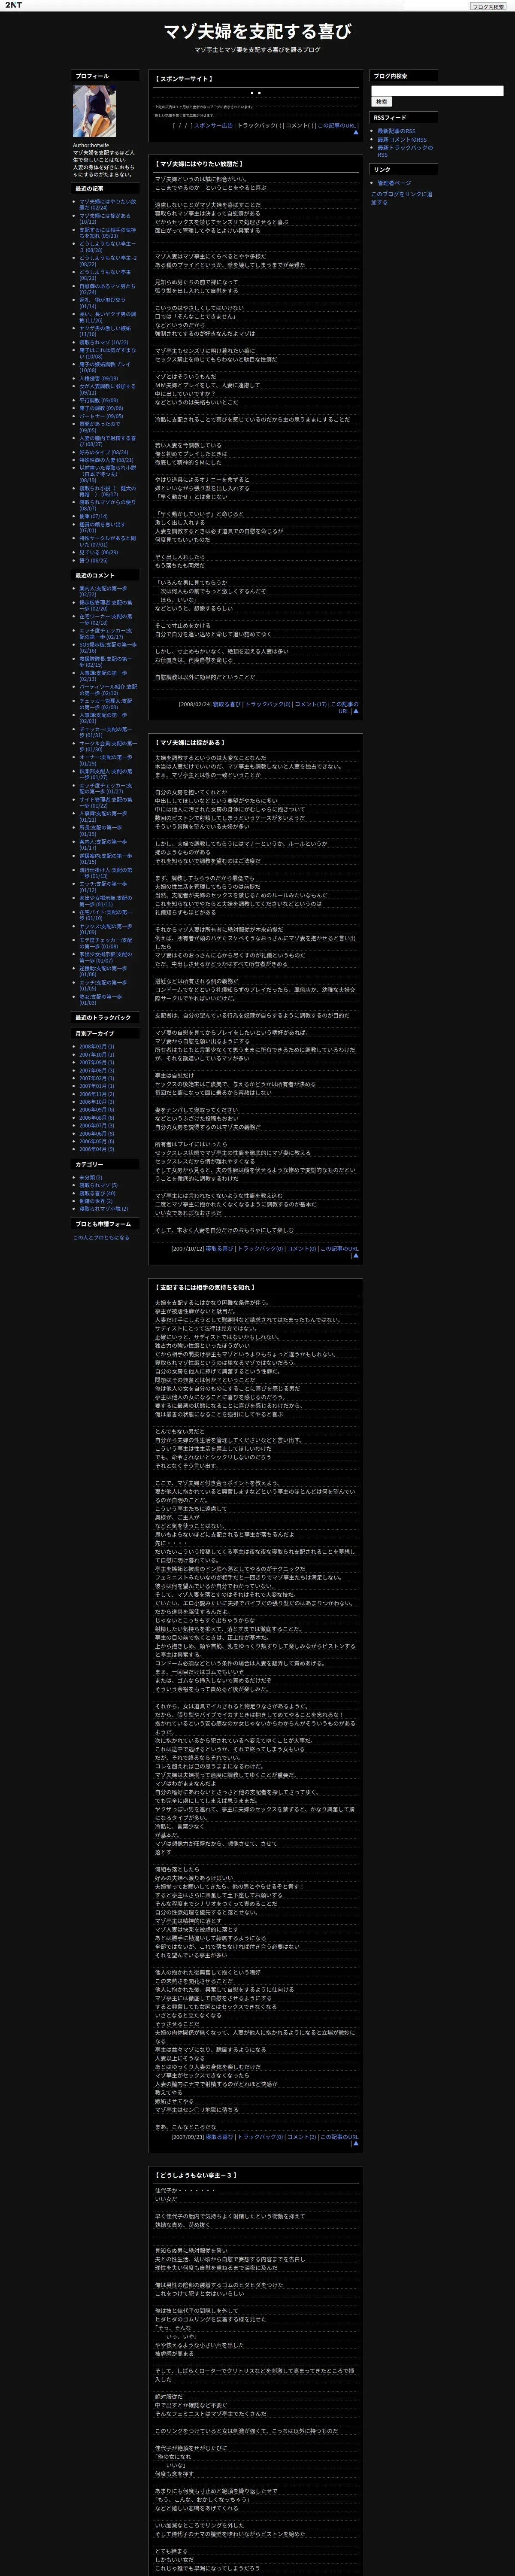Screen dimensions: 515x2576
Task: Open the 2007年01月 archive link
Action: click(97, 1086)
